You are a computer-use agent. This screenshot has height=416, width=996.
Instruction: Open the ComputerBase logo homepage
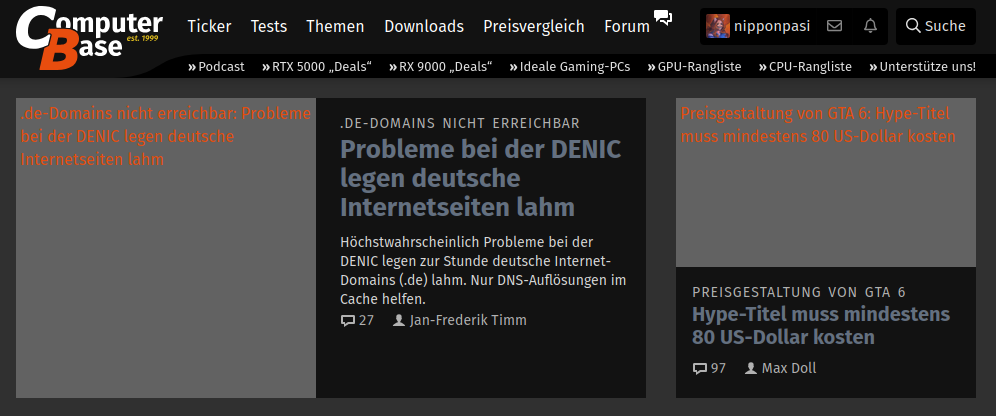(x=89, y=37)
